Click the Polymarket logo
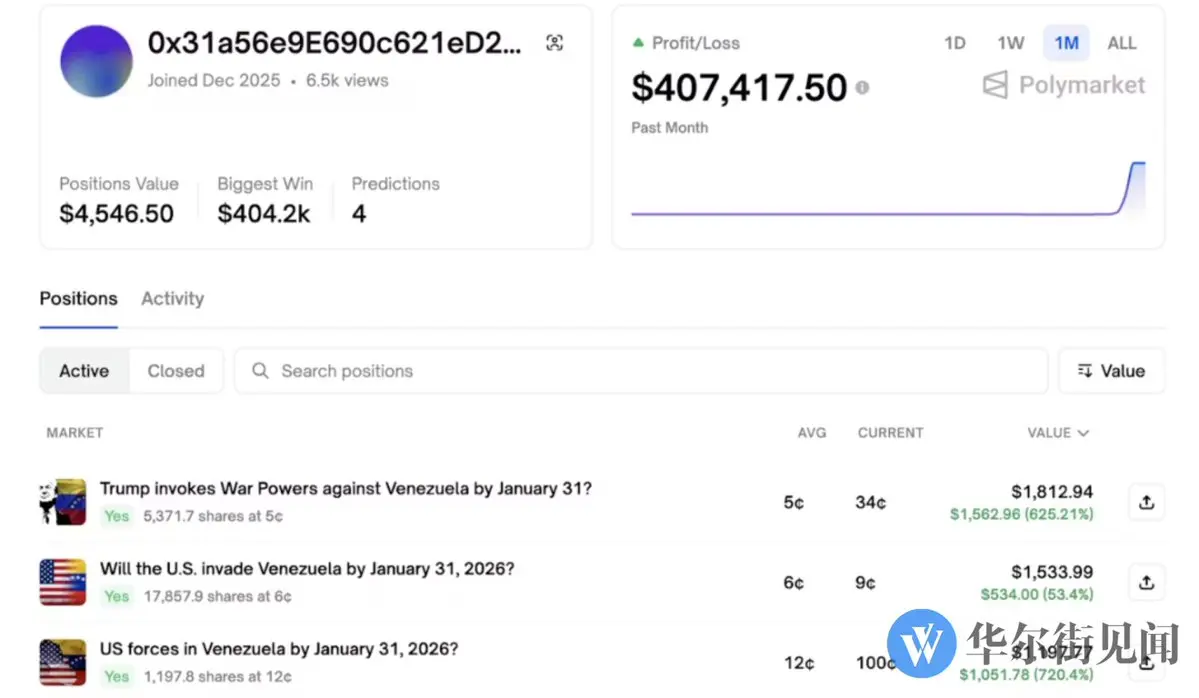 click(x=1065, y=85)
